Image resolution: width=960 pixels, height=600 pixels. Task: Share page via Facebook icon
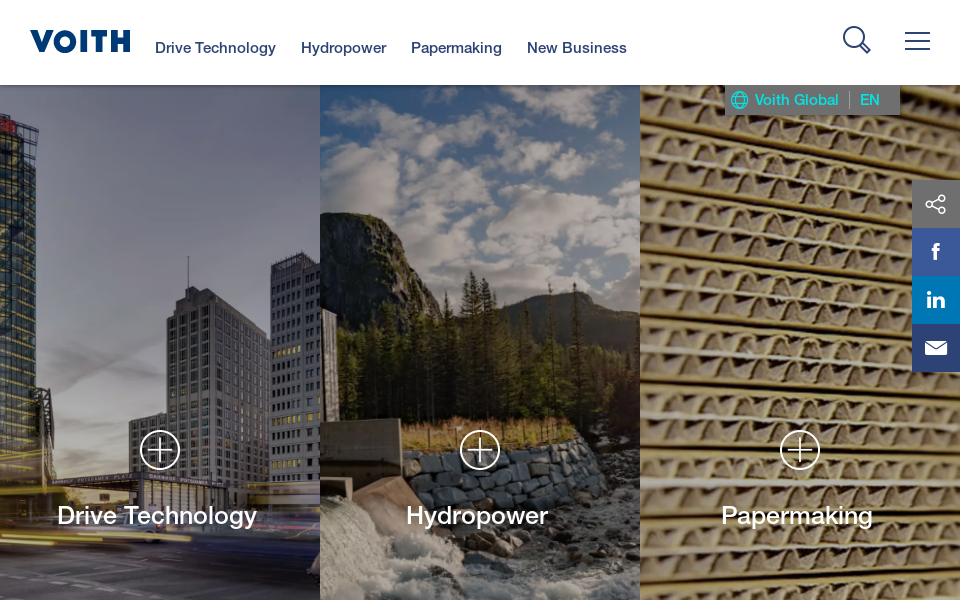(936, 252)
